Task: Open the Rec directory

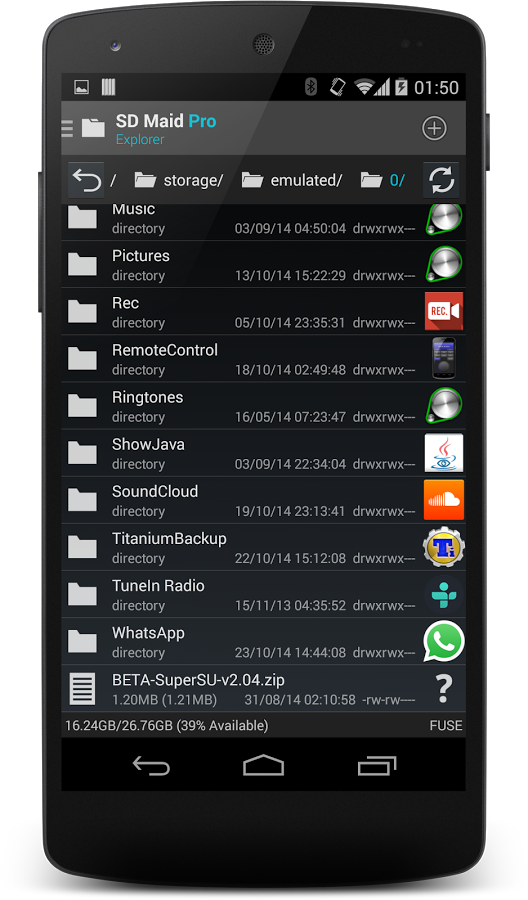Action: [263, 311]
